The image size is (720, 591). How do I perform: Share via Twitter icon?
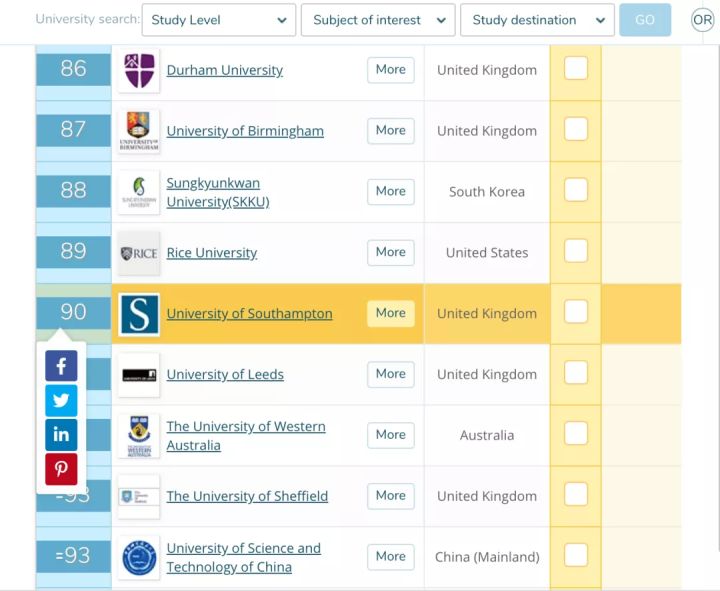coord(61,400)
